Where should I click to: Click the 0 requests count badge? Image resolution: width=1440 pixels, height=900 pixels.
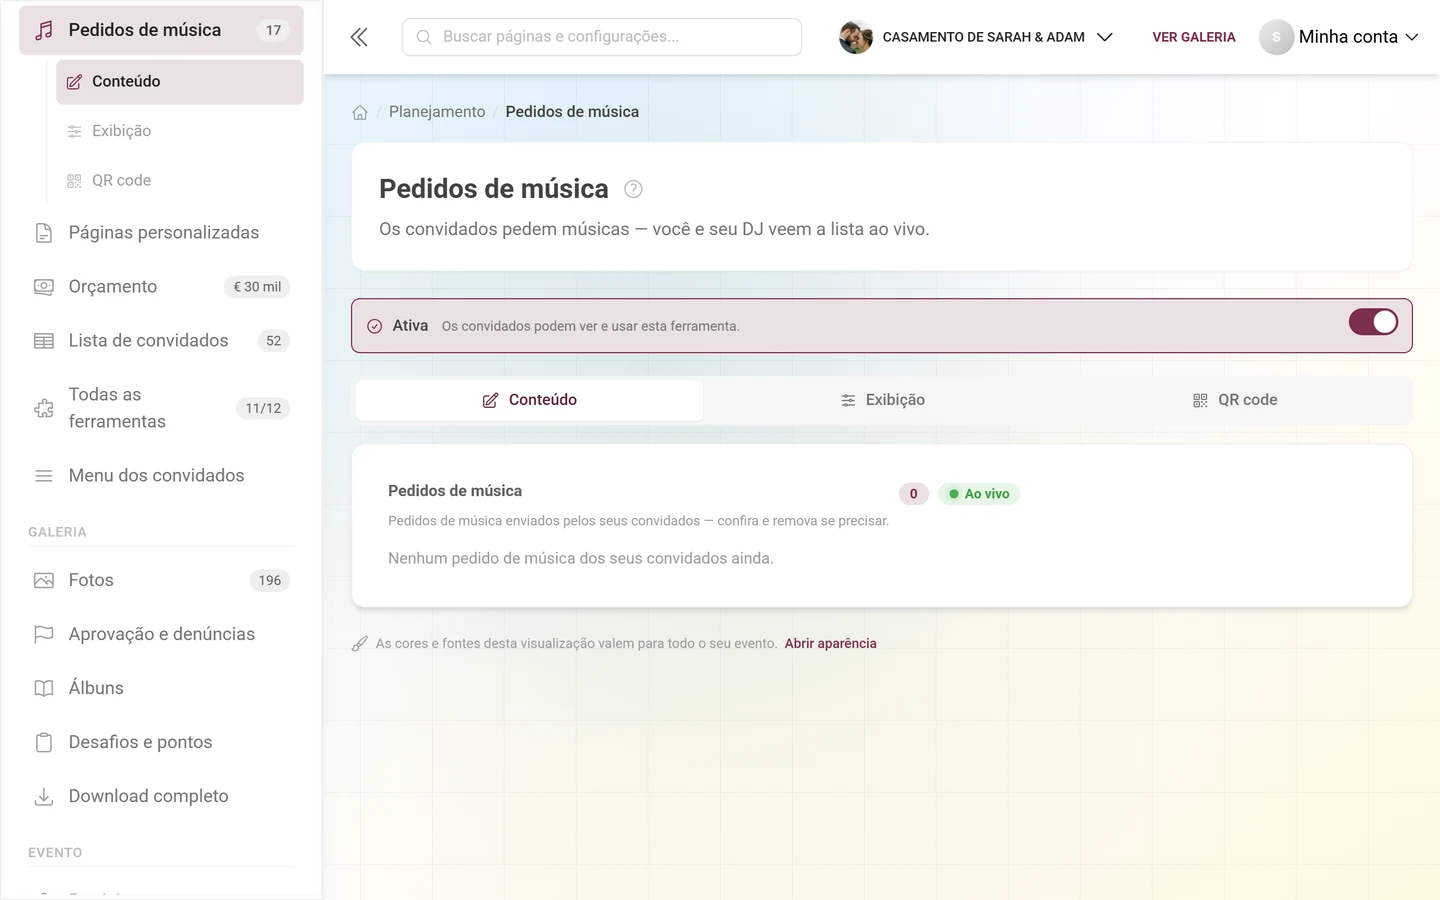click(914, 494)
